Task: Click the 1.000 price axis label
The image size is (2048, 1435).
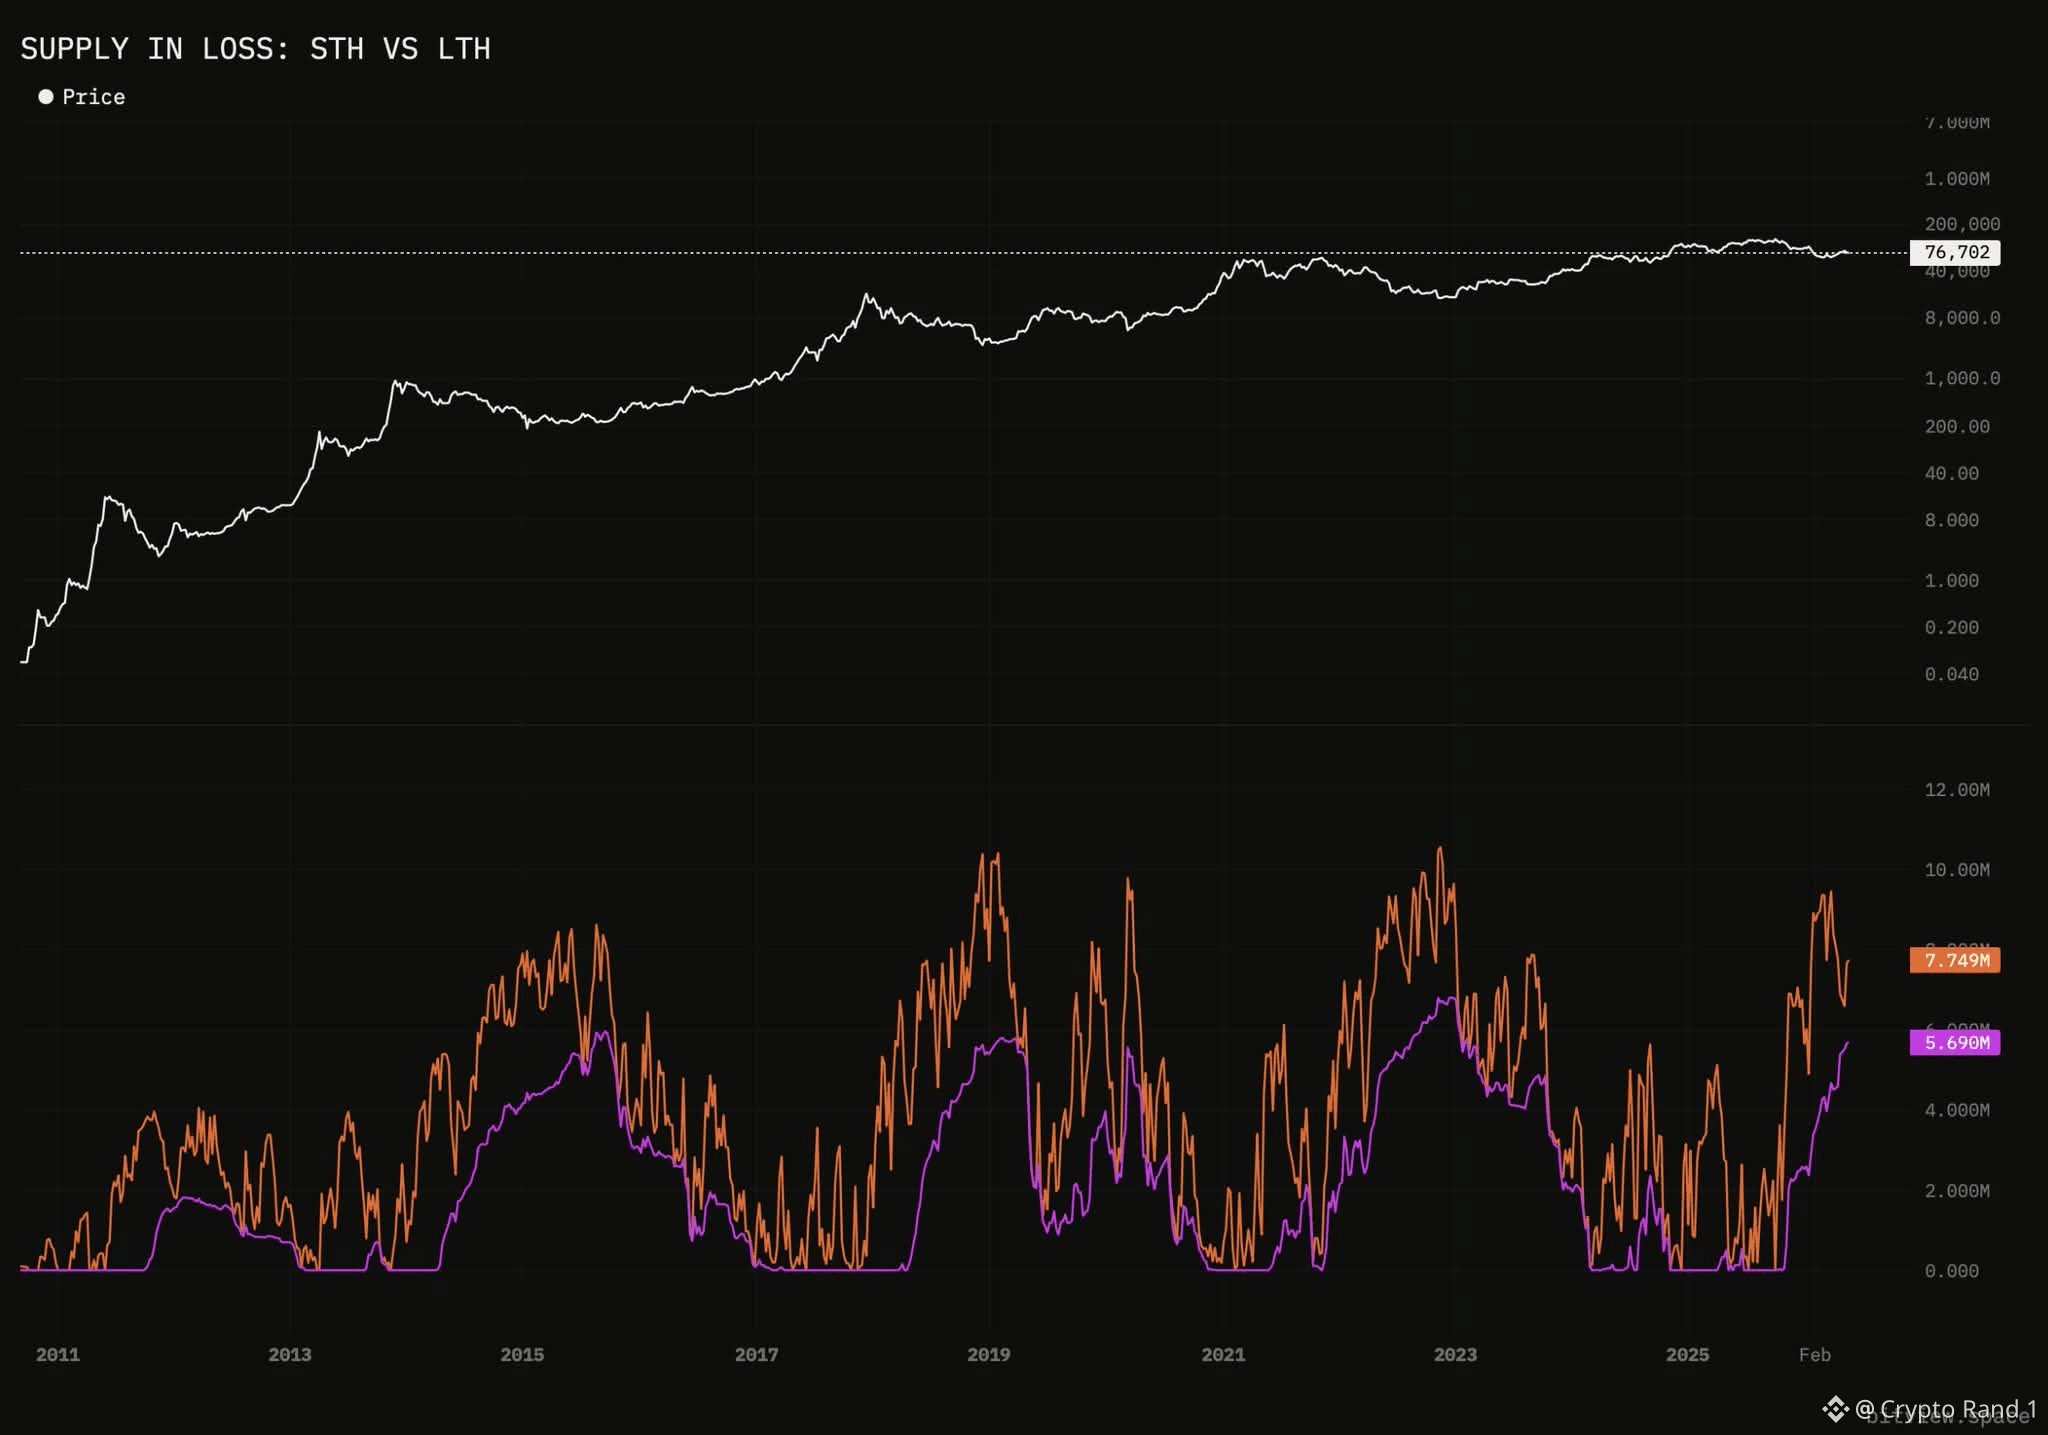Action: click(x=1952, y=580)
